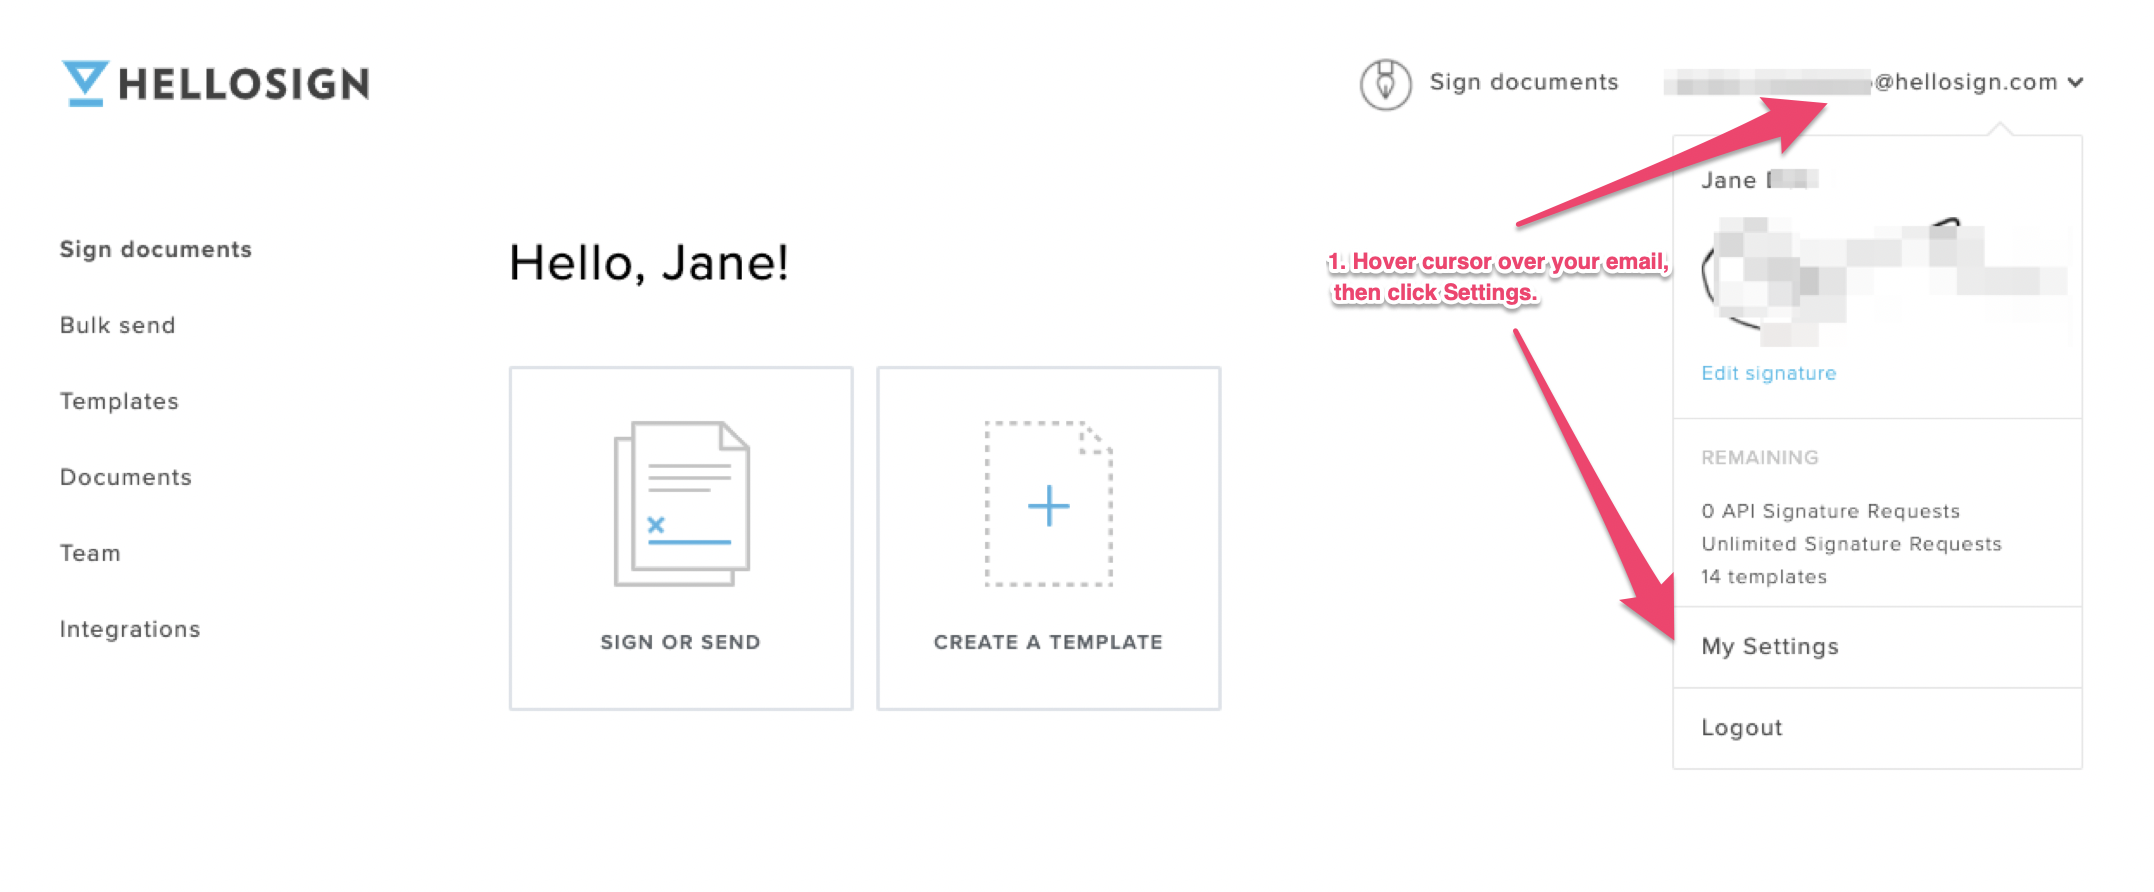Click the HELLOSIGN wordmark text
The image size is (2154, 892).
[244, 84]
